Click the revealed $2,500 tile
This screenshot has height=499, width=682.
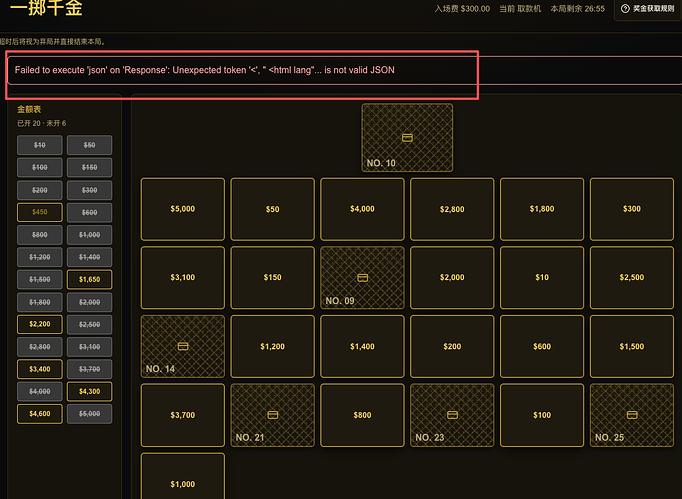pyautogui.click(x=632, y=278)
